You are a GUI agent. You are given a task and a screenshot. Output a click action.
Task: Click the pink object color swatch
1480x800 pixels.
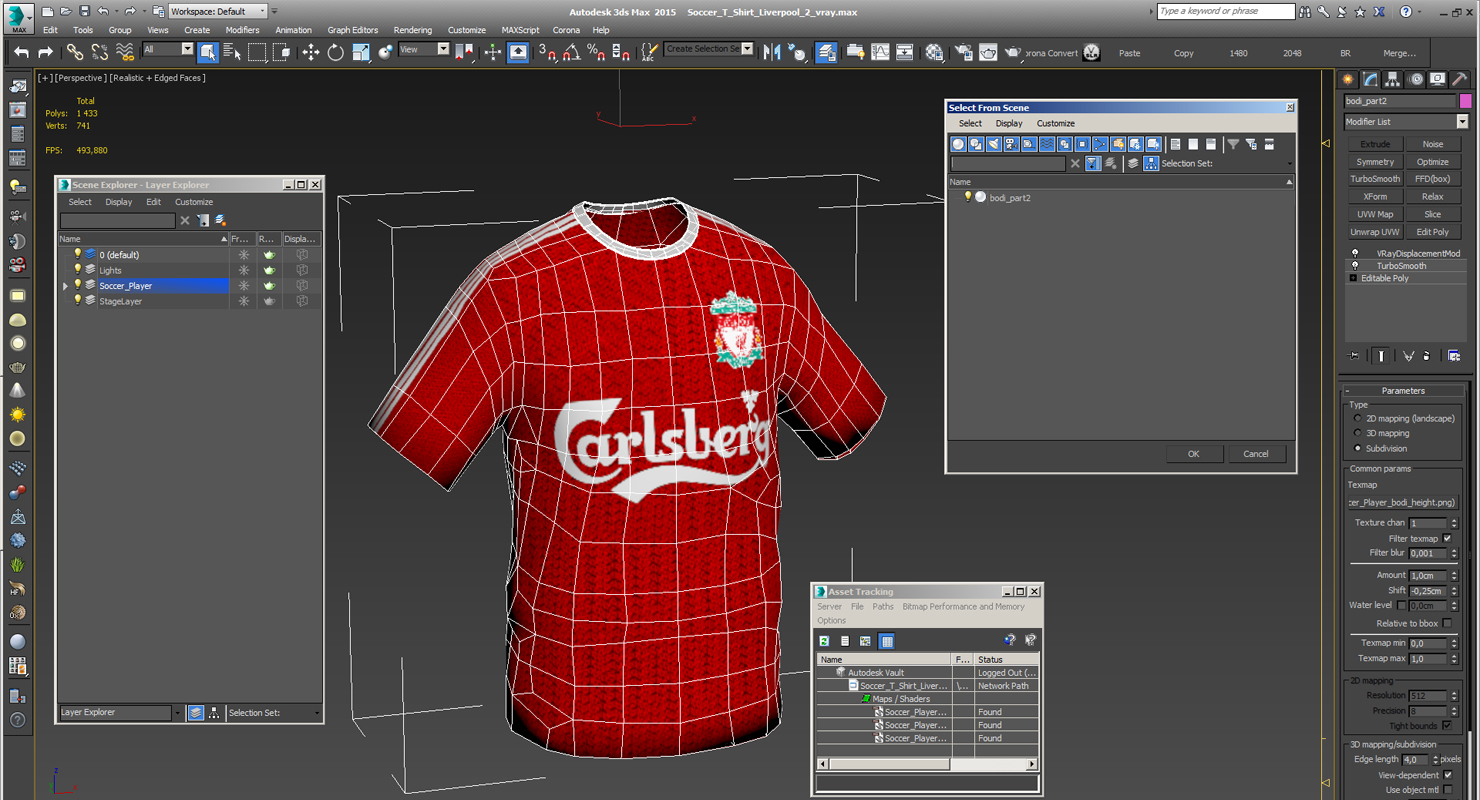point(1465,101)
